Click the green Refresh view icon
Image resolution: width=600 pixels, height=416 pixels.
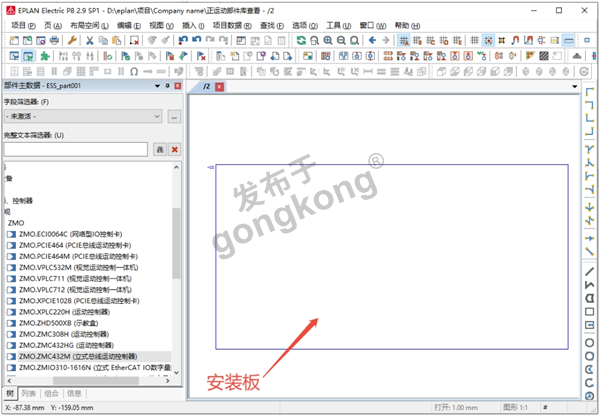coord(301,40)
